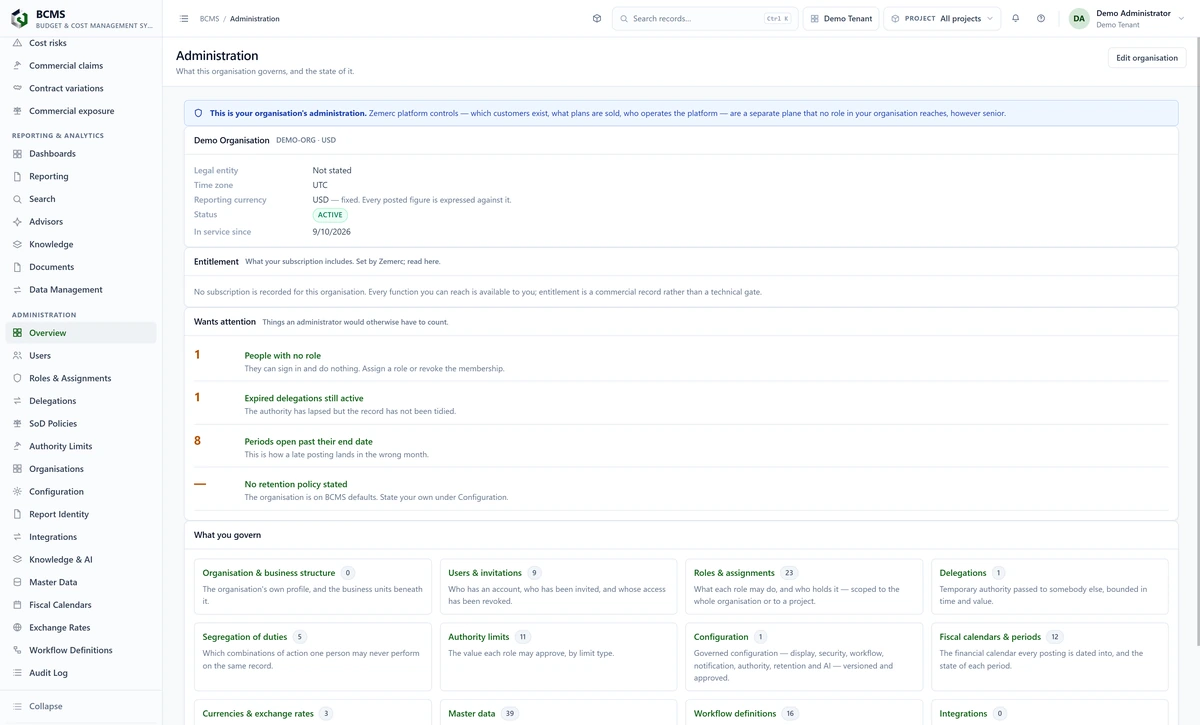Click the Search magnifier icon in sidebar

click(18, 199)
